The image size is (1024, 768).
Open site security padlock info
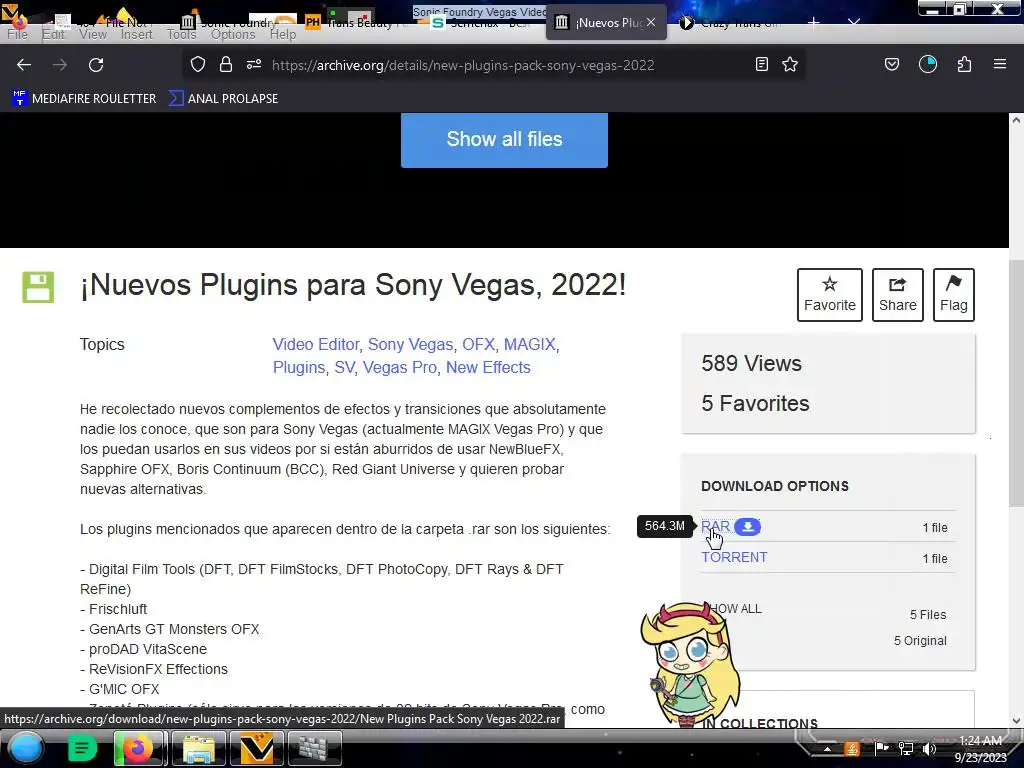(226, 65)
